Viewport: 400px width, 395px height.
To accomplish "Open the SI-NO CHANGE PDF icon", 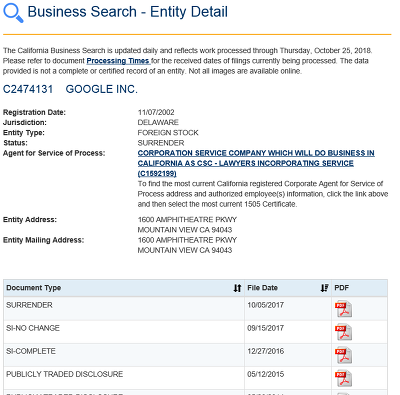I will point(343,332).
